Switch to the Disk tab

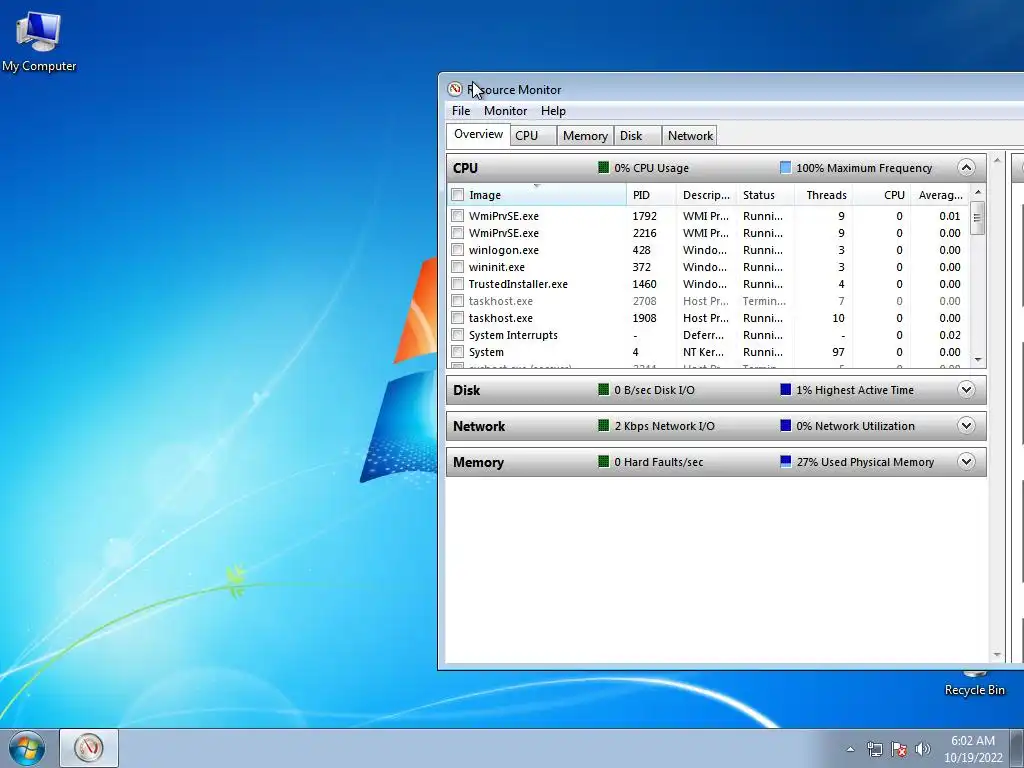[637, 136]
